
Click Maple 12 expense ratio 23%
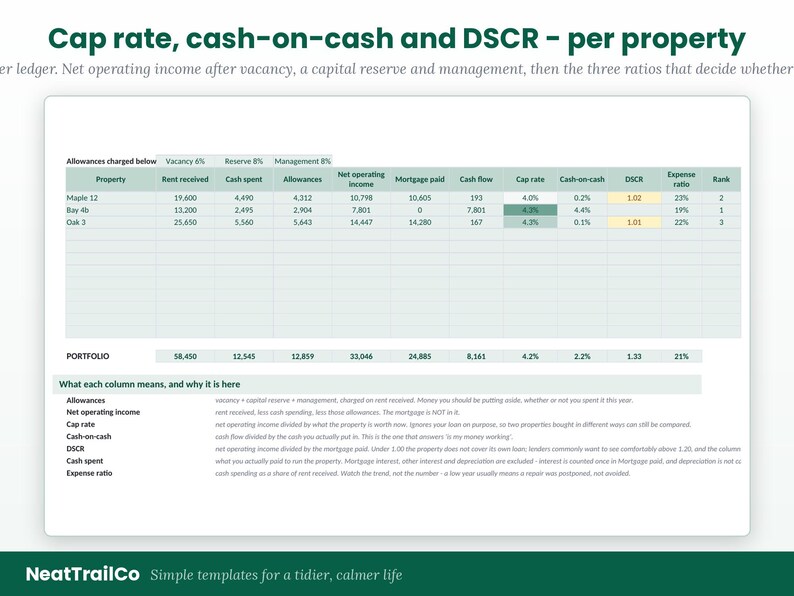click(681, 198)
